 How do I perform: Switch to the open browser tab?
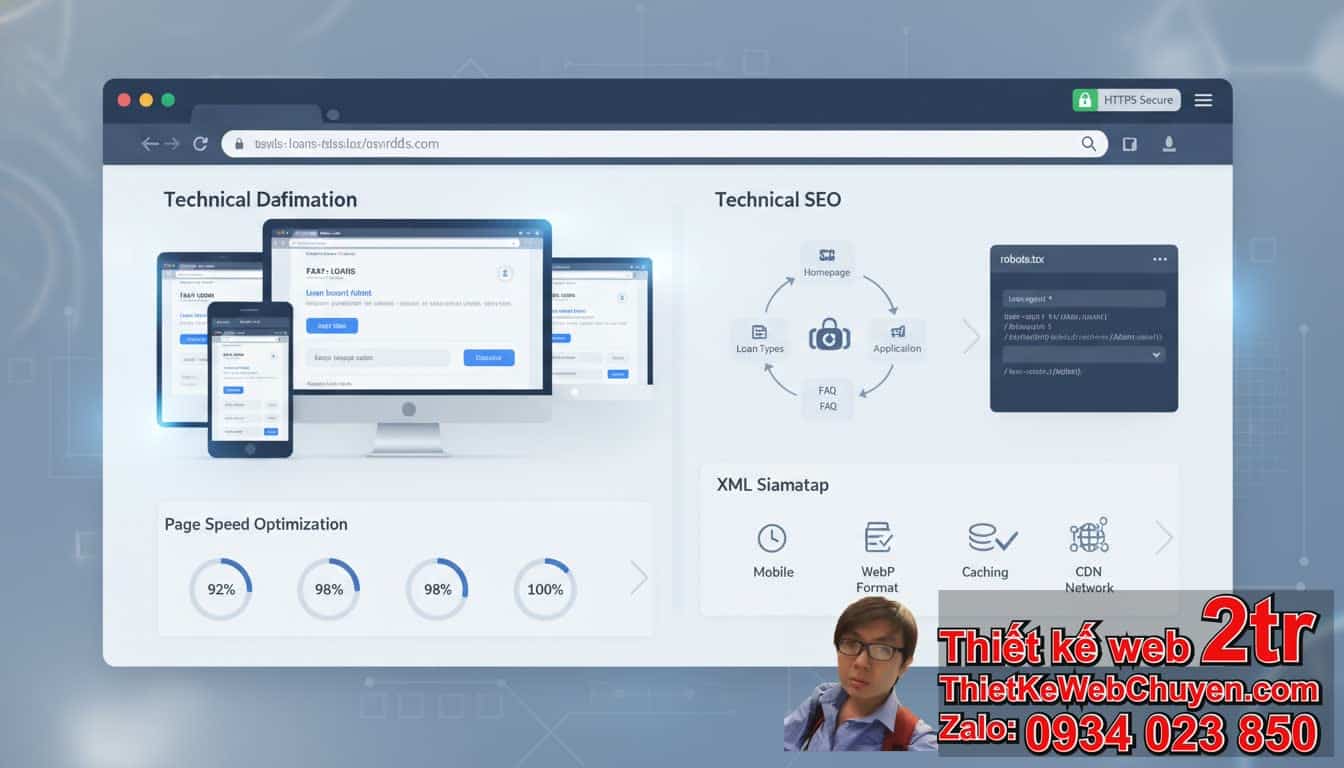[x=255, y=112]
